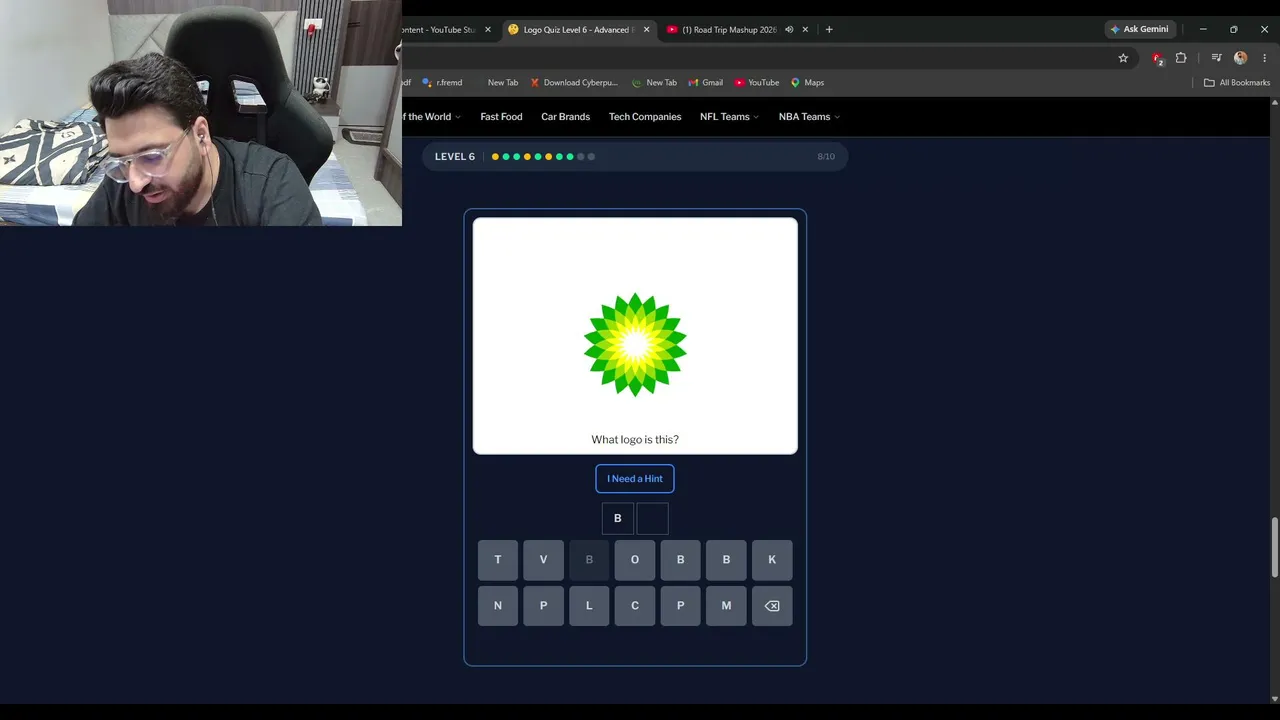Viewport: 1280px width, 720px height.
Task: Open Chrome's three-dot menu
Action: tap(1265, 58)
